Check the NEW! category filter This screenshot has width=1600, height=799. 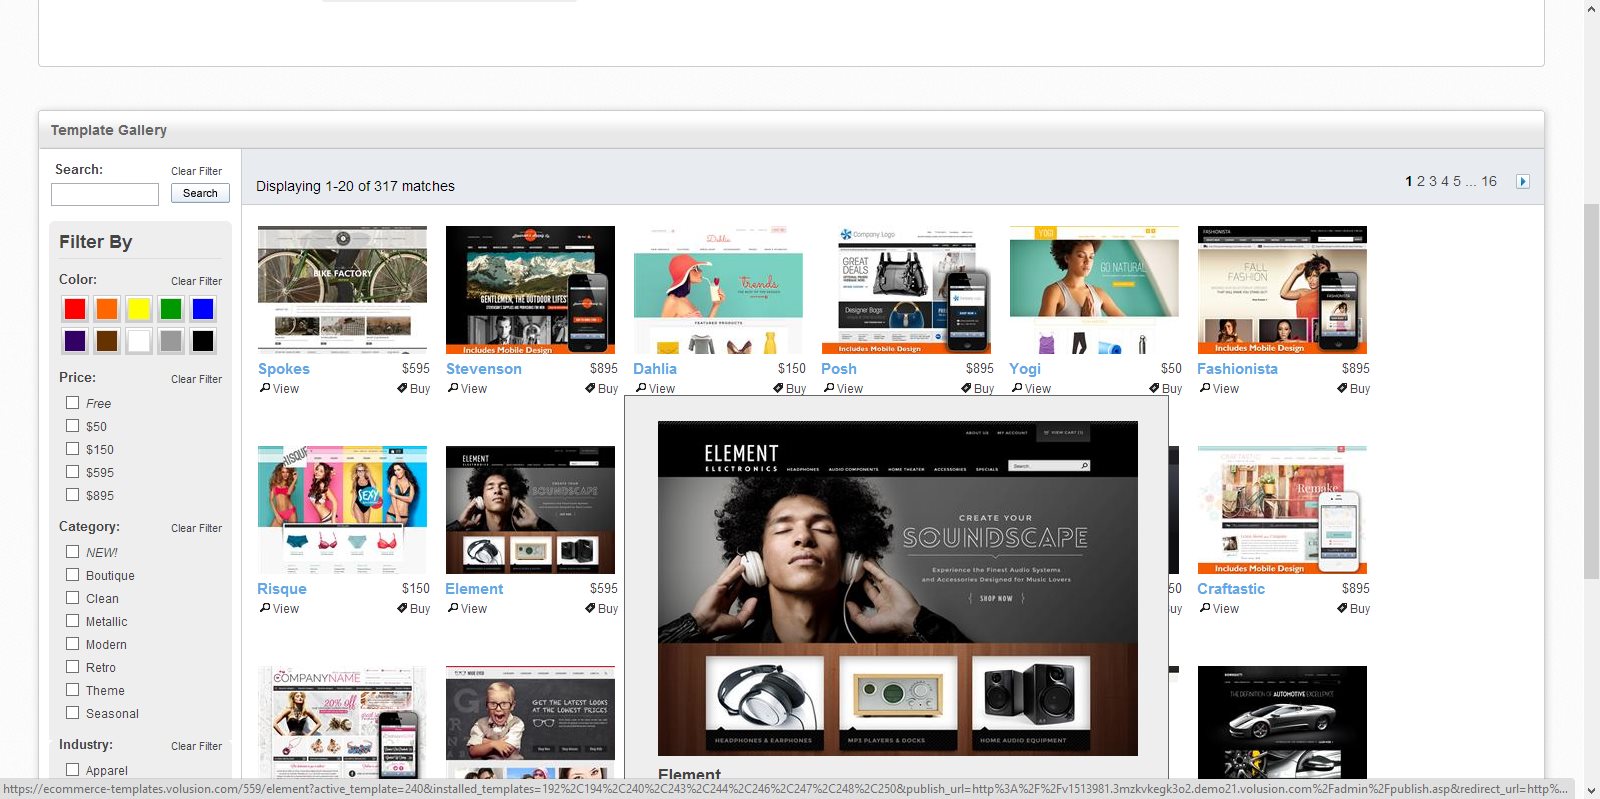(72, 552)
